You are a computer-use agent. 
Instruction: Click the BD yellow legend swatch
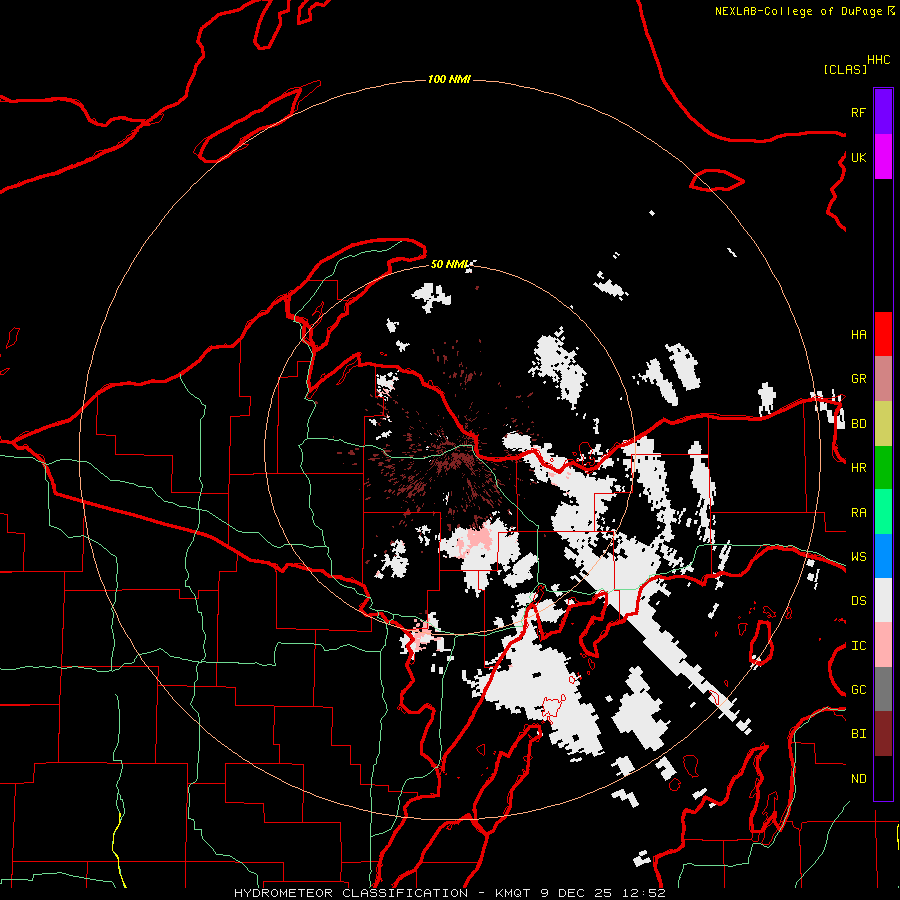pyautogui.click(x=883, y=424)
